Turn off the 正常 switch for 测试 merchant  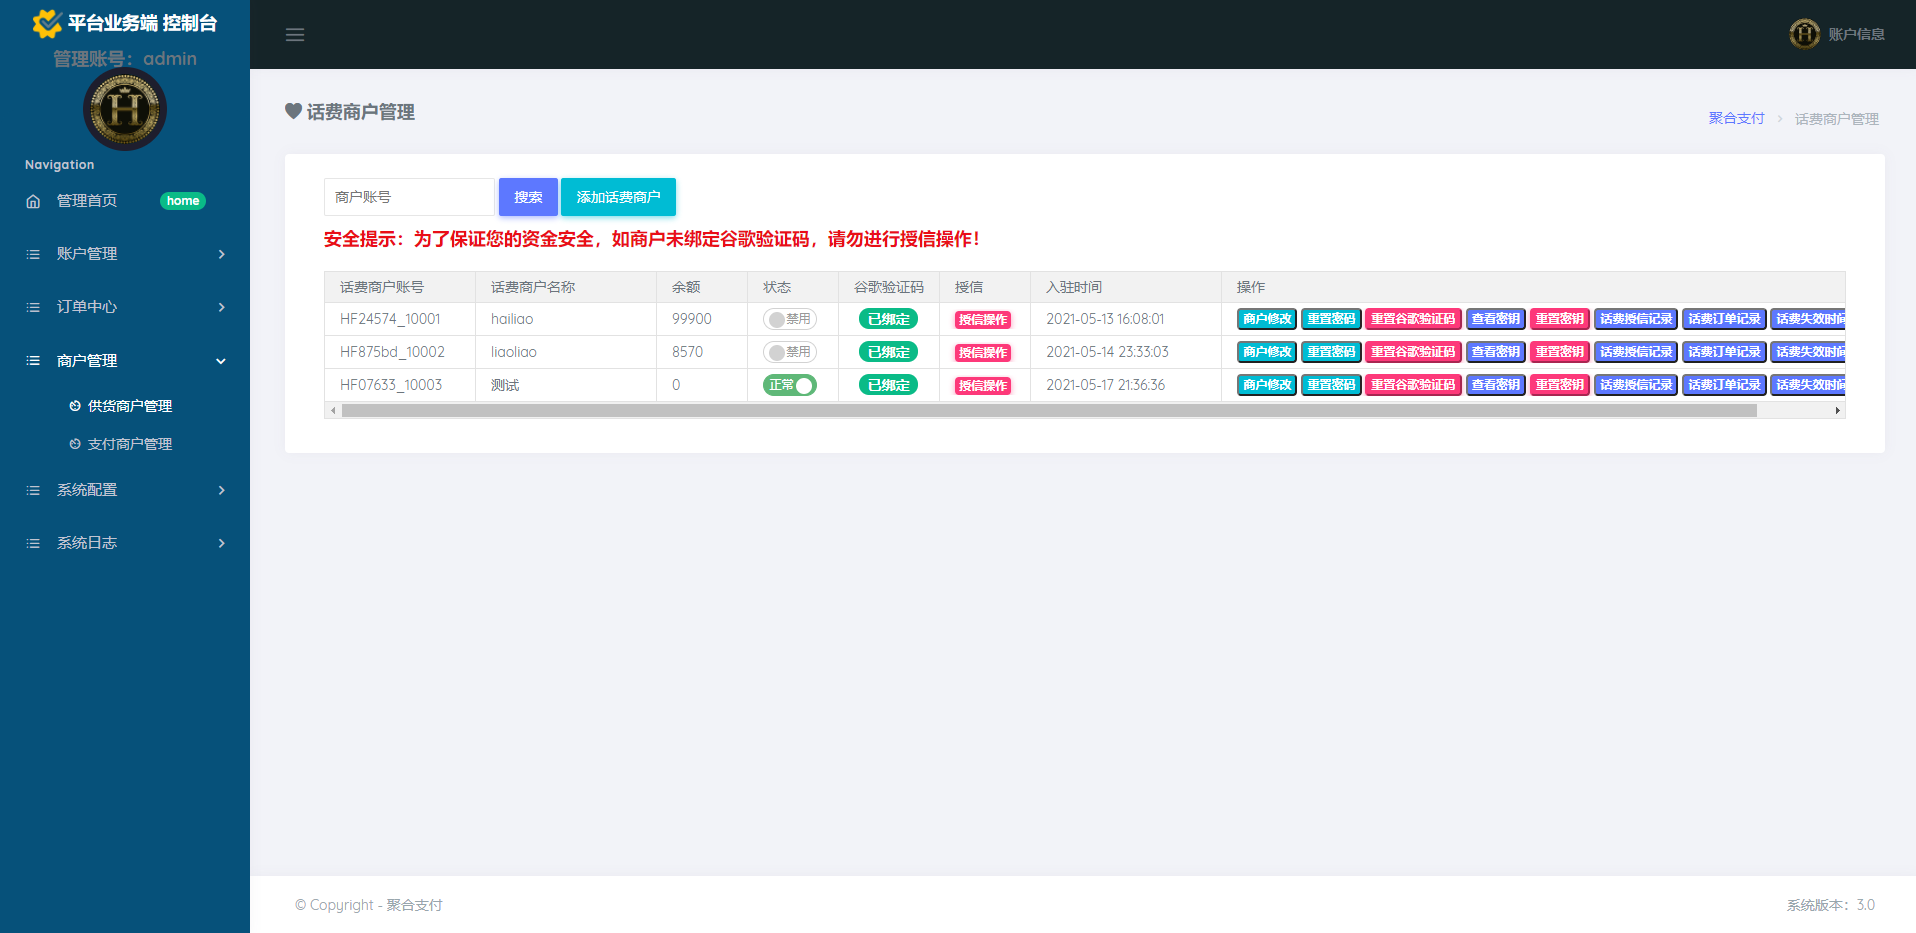pos(791,384)
